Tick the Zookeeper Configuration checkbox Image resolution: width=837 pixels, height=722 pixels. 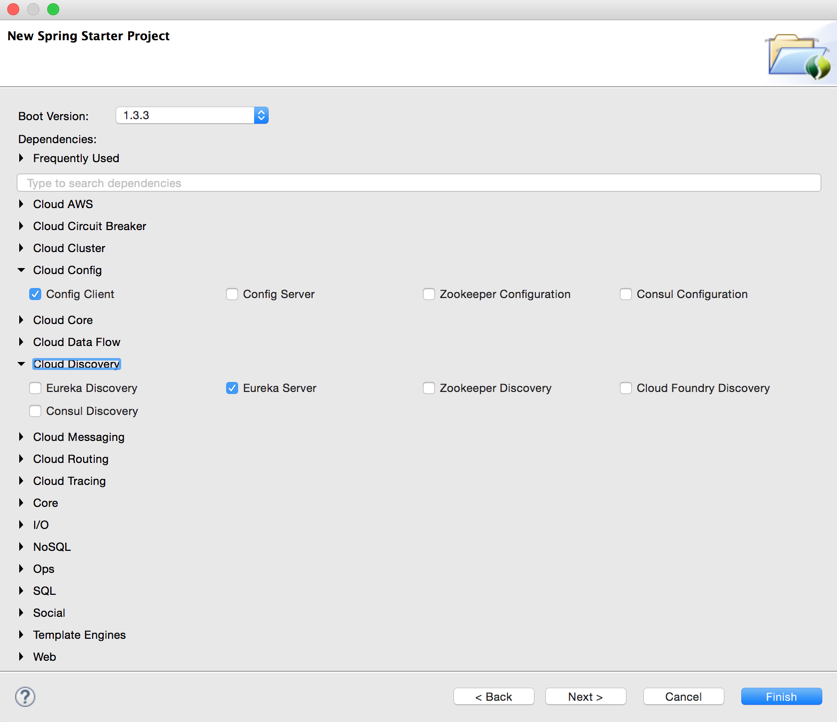429,294
